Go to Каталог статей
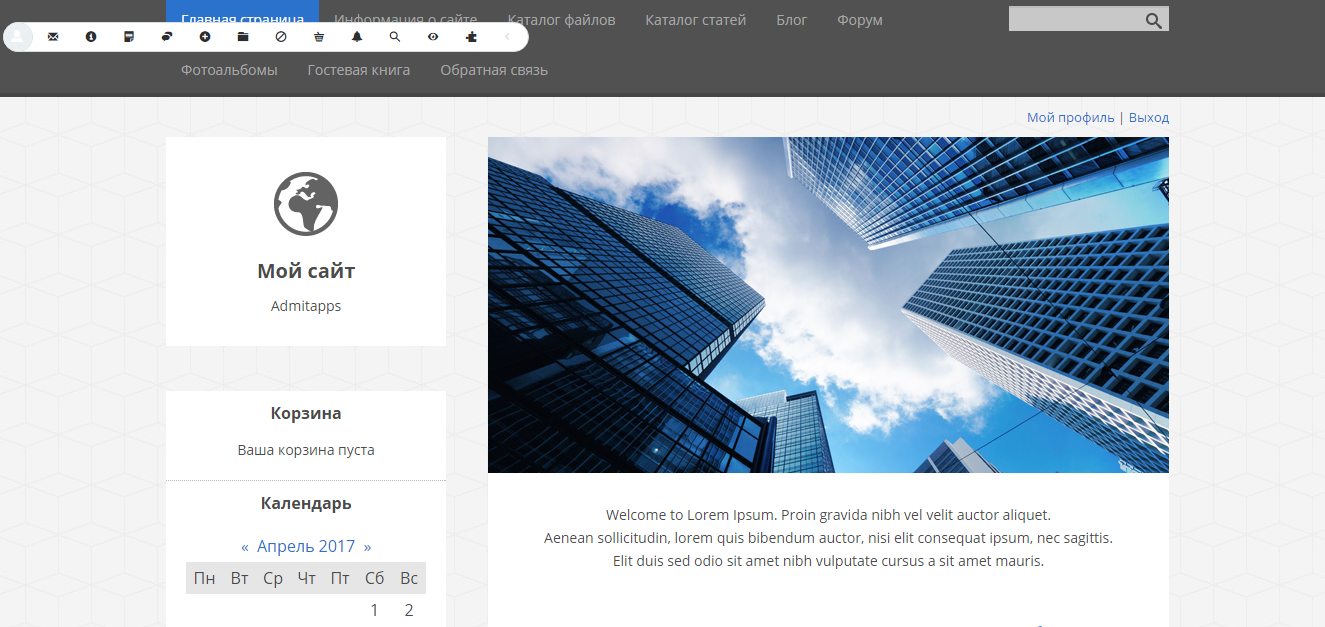Screen dimensions: 1325x627 [x=696, y=19]
